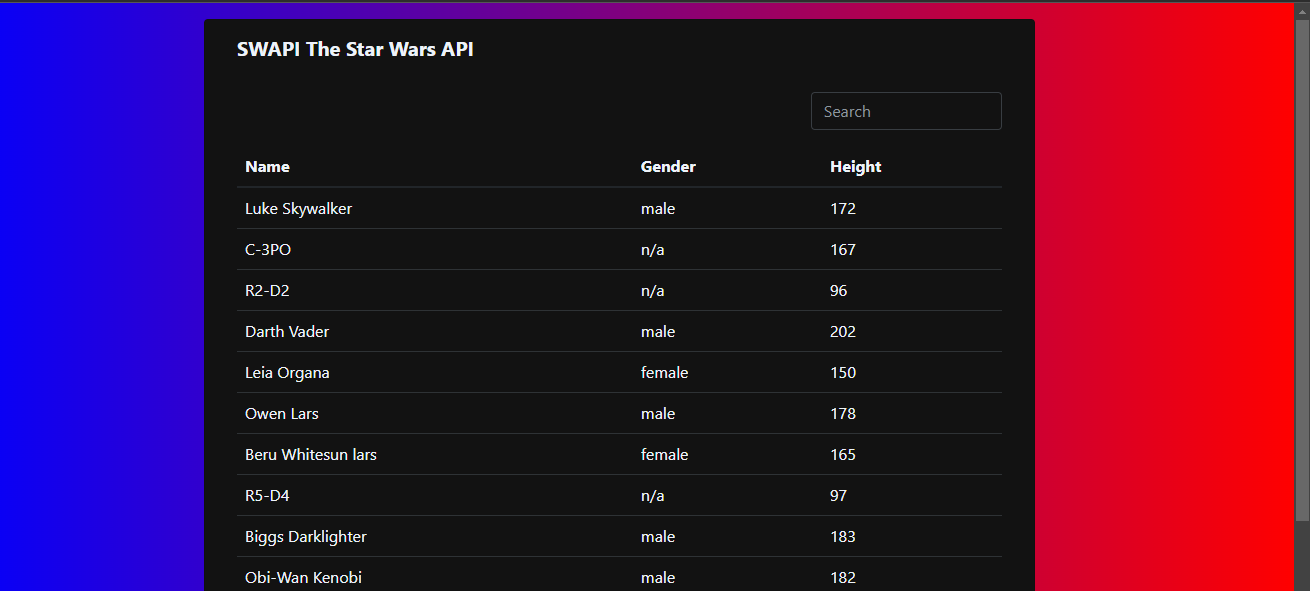Click the female gender cell for Leia Organa
1310x591 pixels.
(664, 373)
